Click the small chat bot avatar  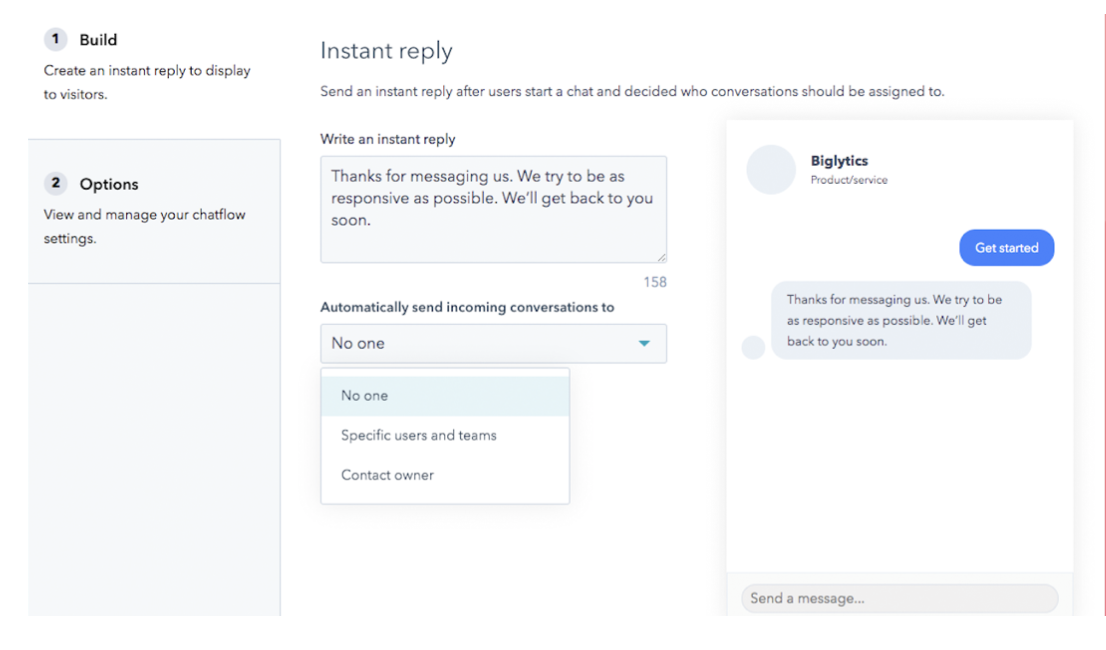(753, 347)
